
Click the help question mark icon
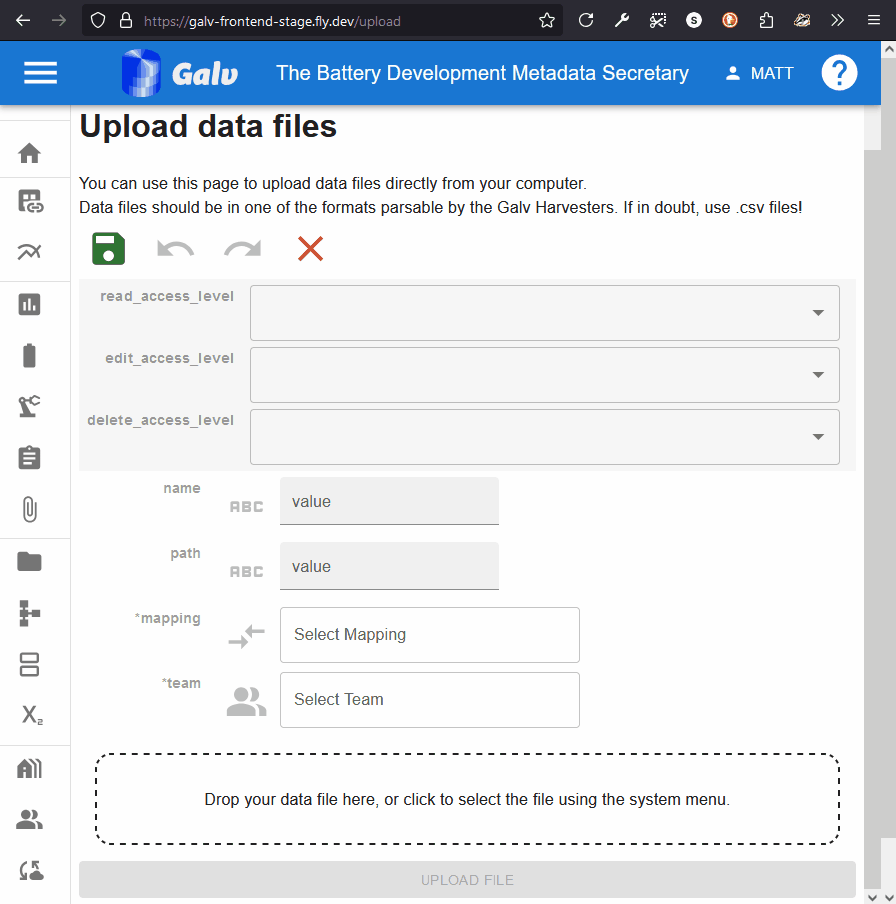point(839,73)
